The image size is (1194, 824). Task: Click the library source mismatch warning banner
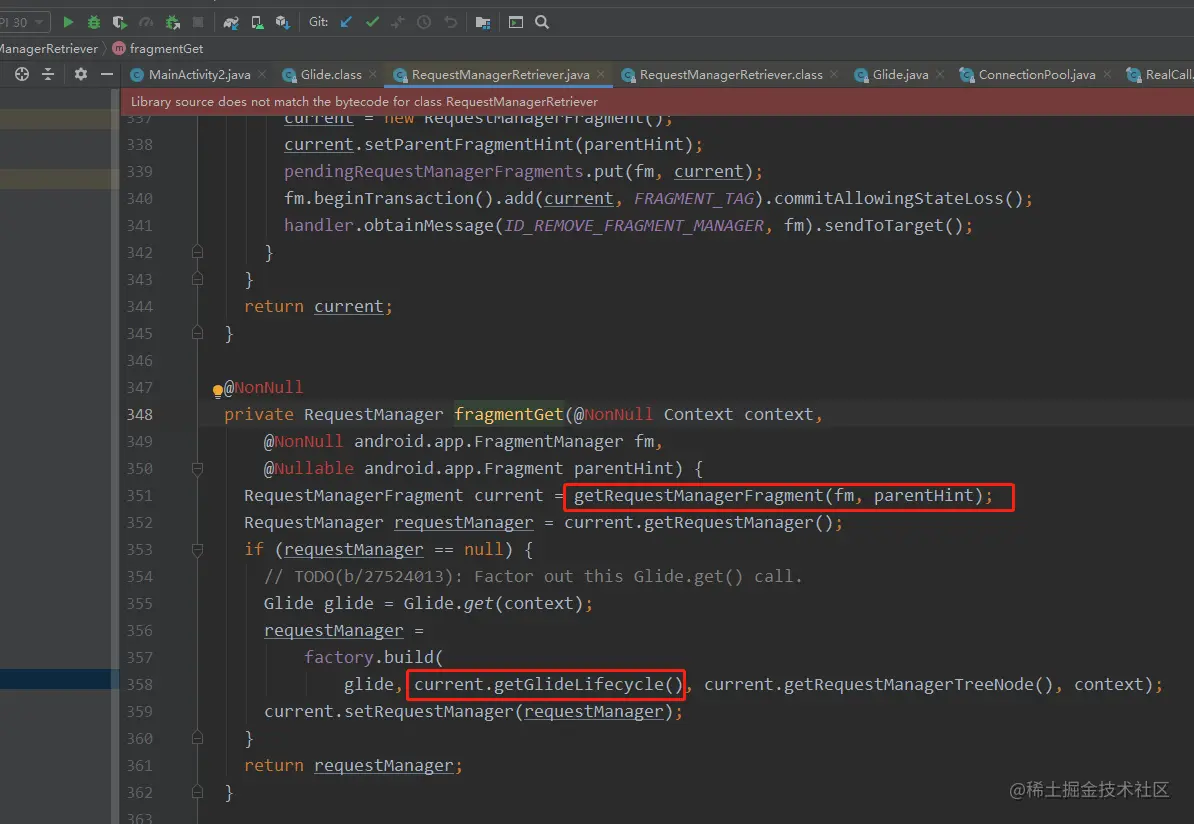pyautogui.click(x=657, y=102)
